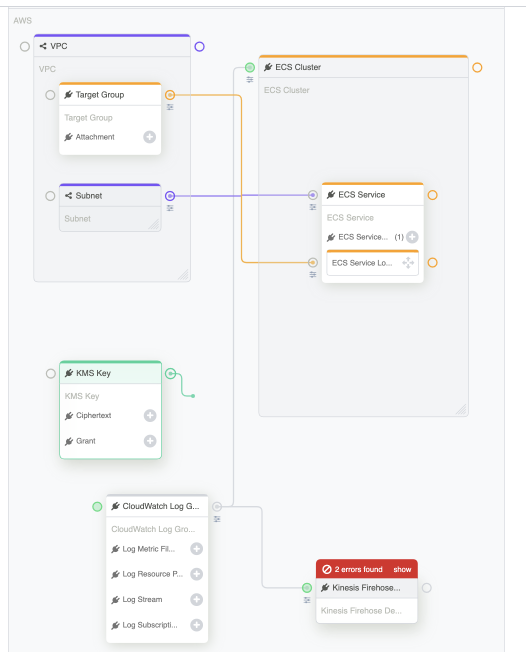
Task: Click the VPC resize handle
Action: [x=183, y=274]
